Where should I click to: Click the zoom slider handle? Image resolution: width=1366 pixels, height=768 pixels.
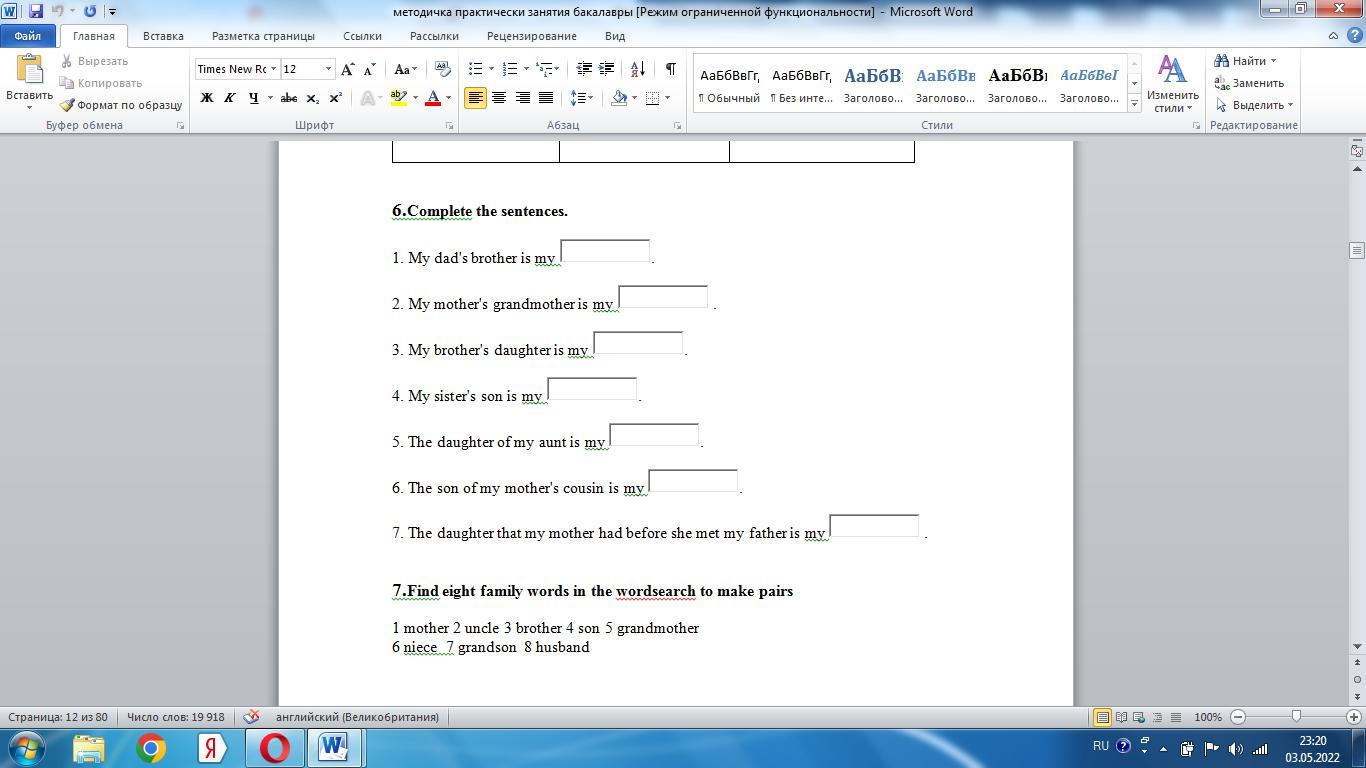(x=1297, y=717)
